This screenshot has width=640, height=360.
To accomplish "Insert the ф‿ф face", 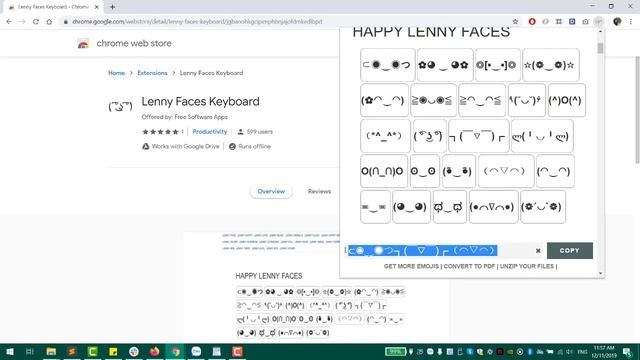I will click(x=449, y=207).
